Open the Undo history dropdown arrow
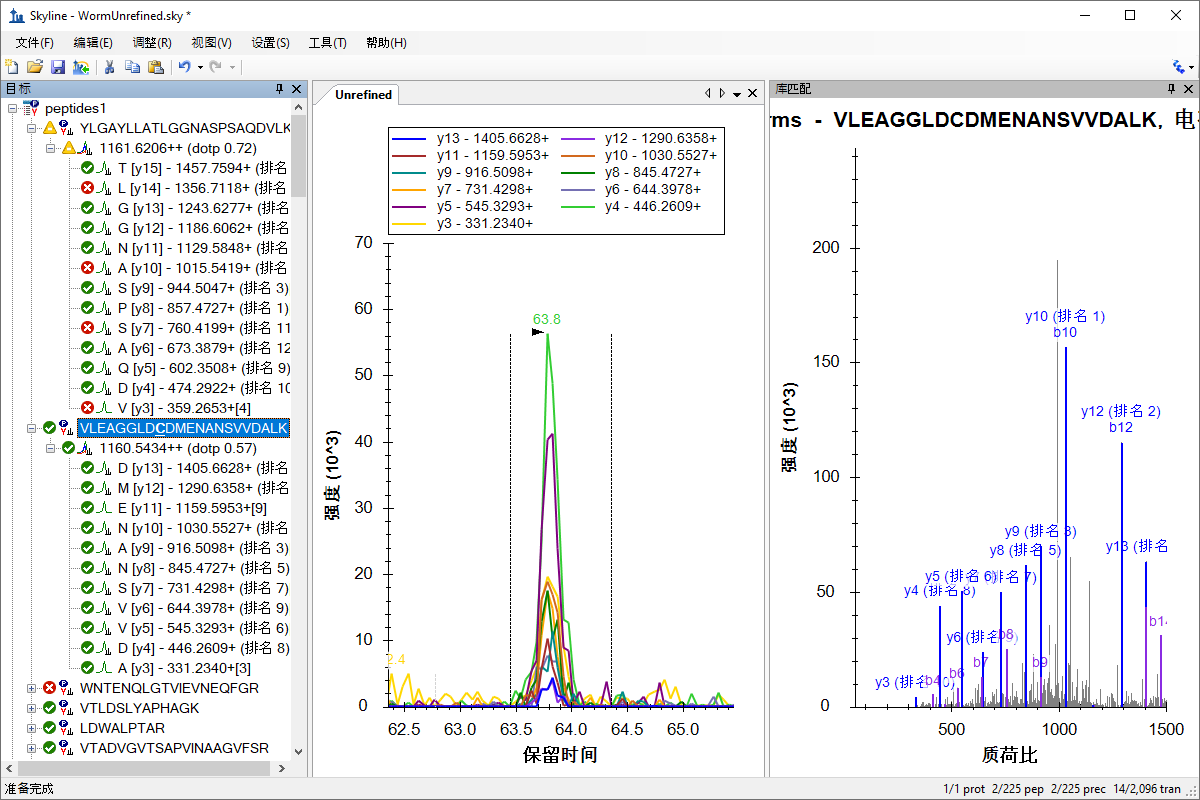1200x800 pixels. 200,67
